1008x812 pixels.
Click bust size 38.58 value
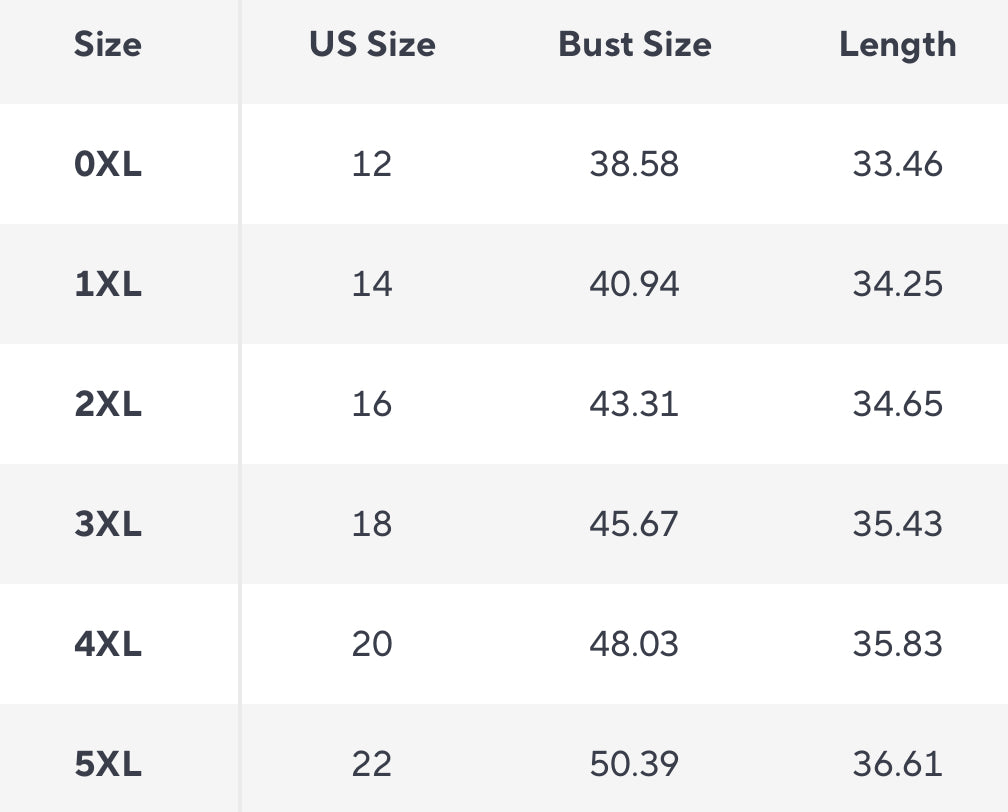click(x=634, y=164)
